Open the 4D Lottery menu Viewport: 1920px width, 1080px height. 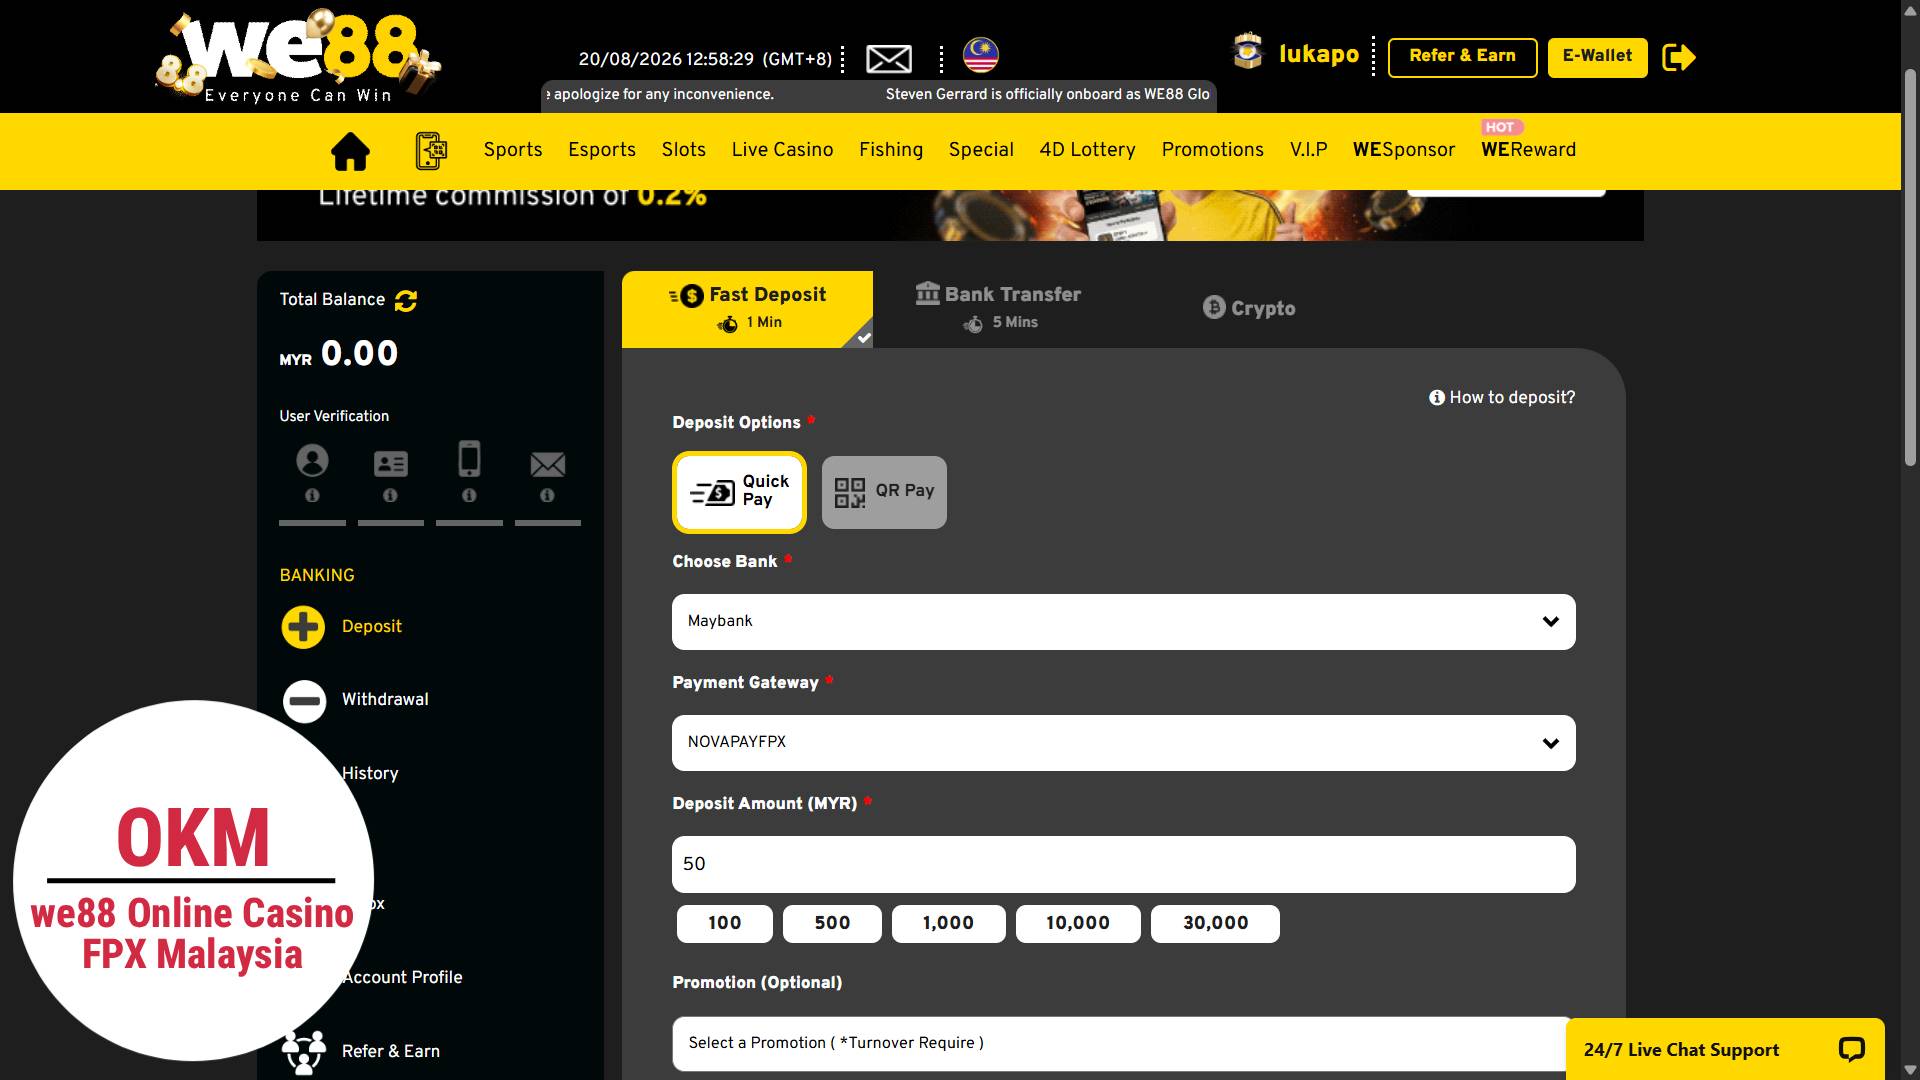(1087, 150)
